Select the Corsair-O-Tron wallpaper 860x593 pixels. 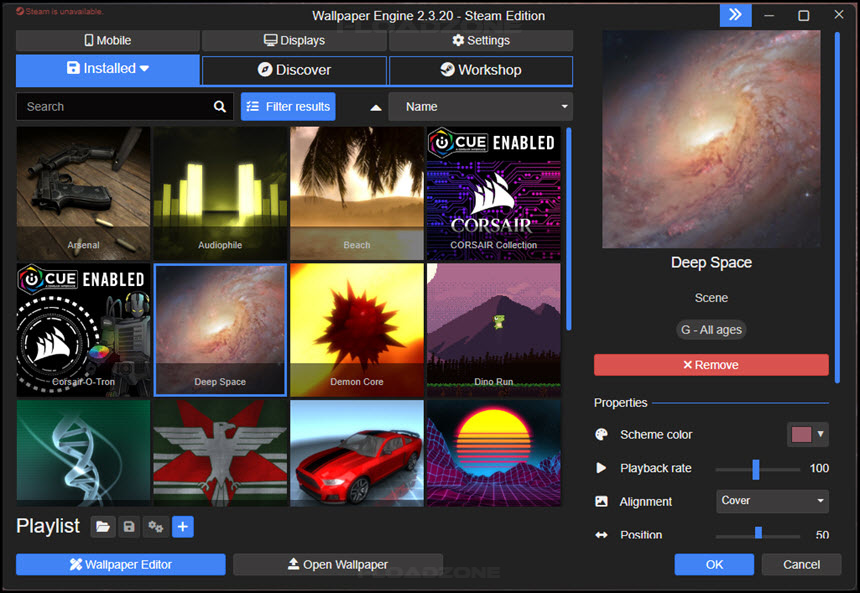click(x=83, y=330)
